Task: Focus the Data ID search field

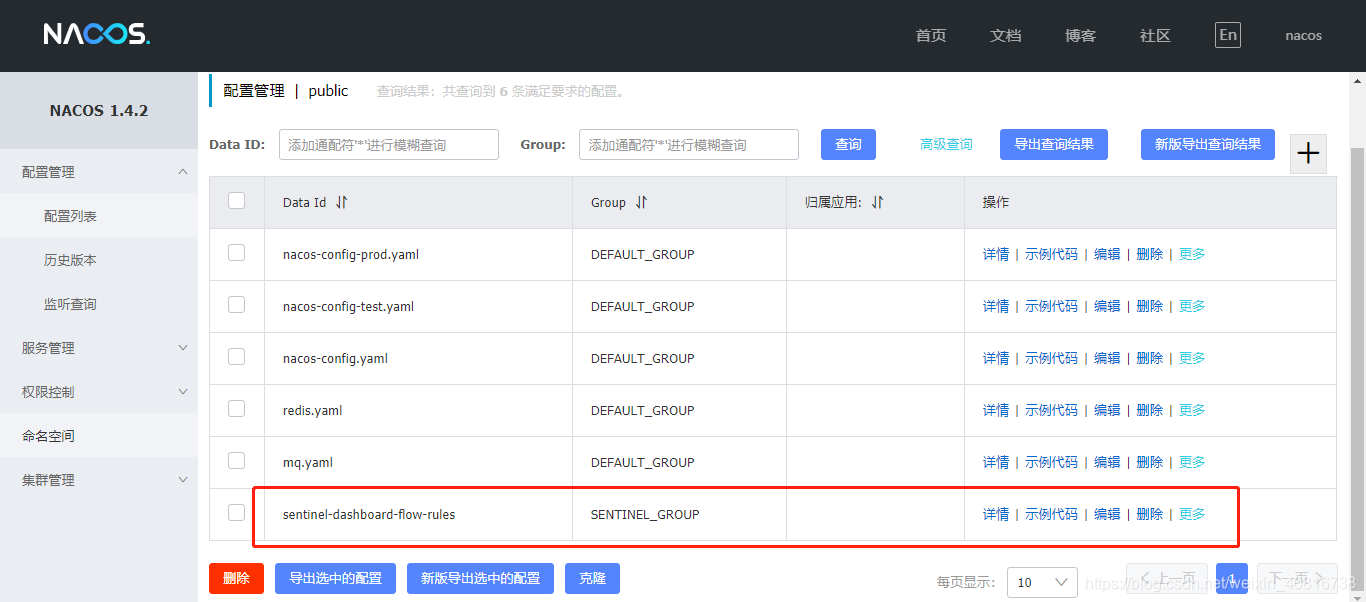Action: coord(389,144)
